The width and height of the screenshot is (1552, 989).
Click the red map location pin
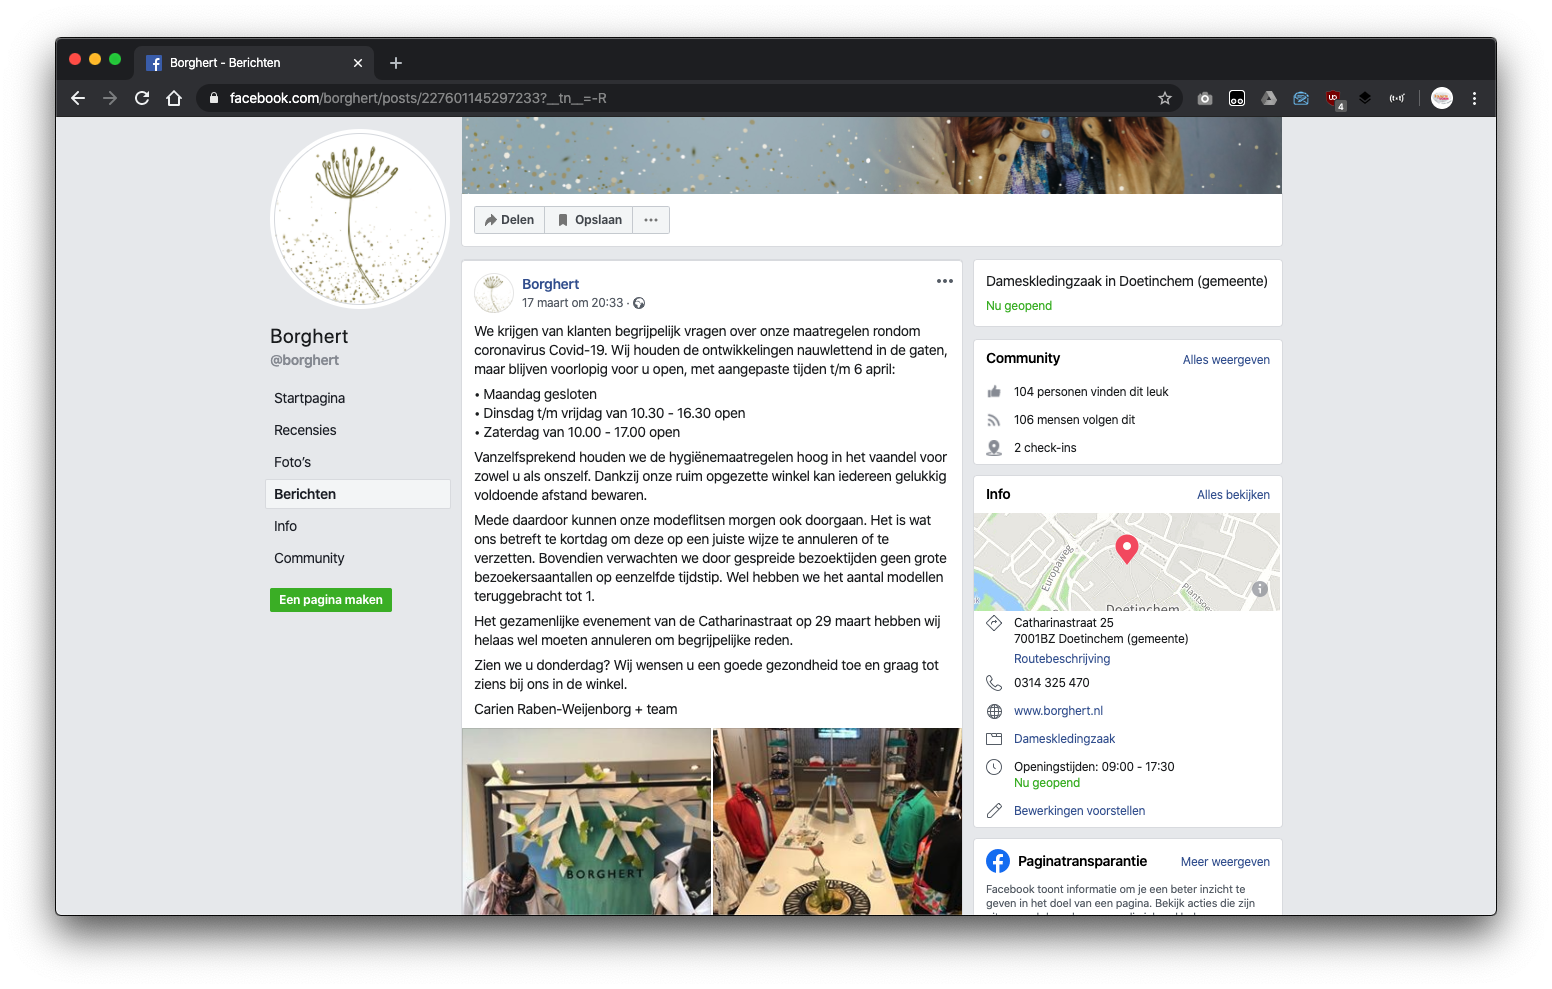pos(1127,548)
